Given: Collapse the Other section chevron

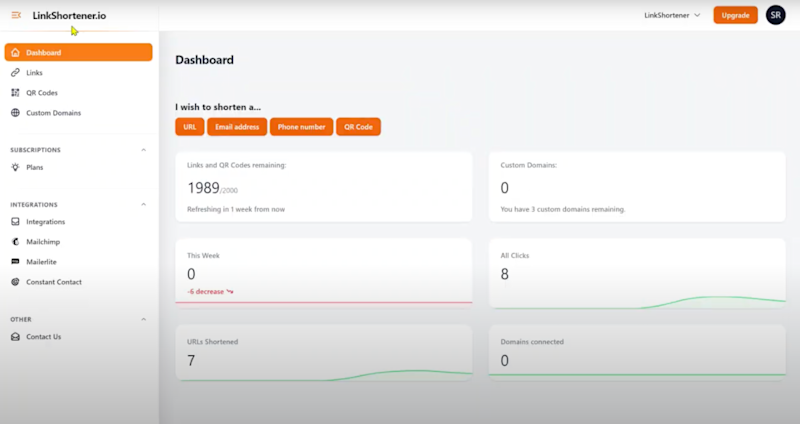Looking at the screenshot, I should (143, 319).
